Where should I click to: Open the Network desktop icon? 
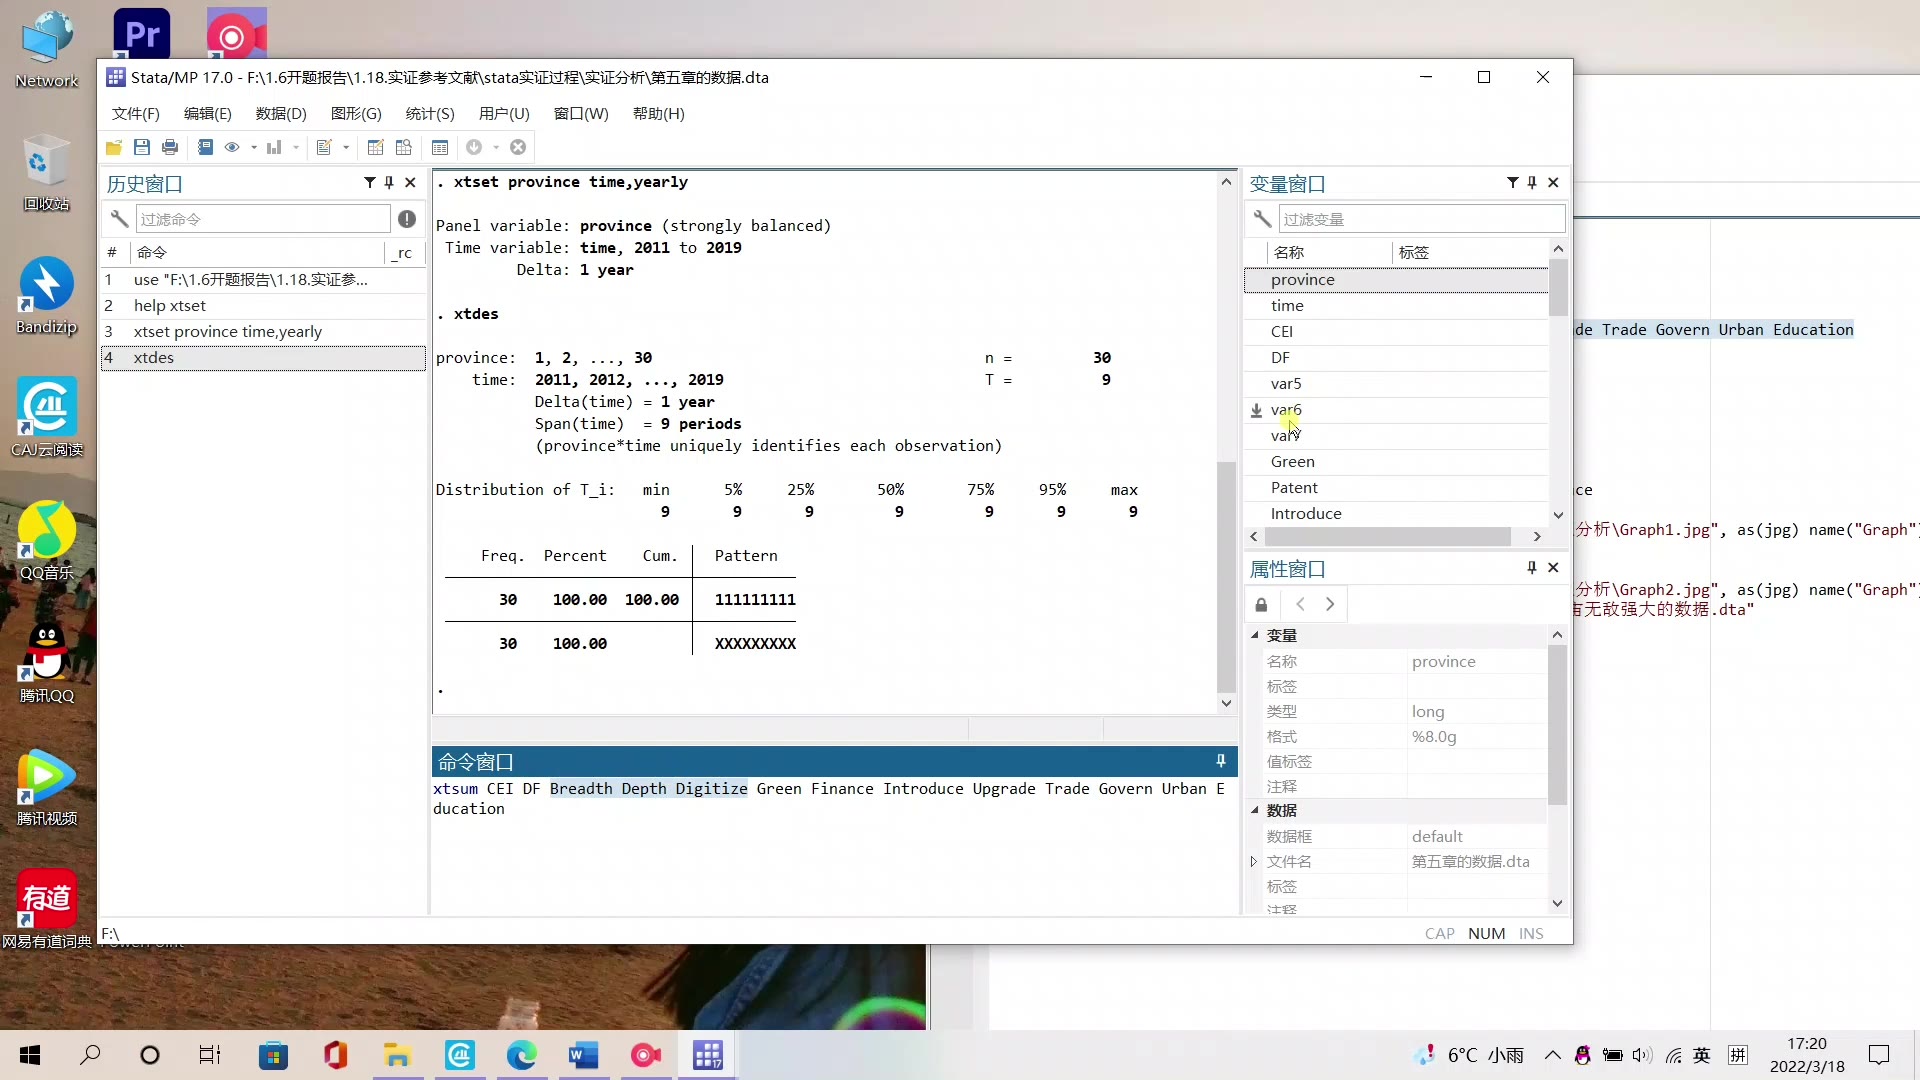tap(47, 50)
